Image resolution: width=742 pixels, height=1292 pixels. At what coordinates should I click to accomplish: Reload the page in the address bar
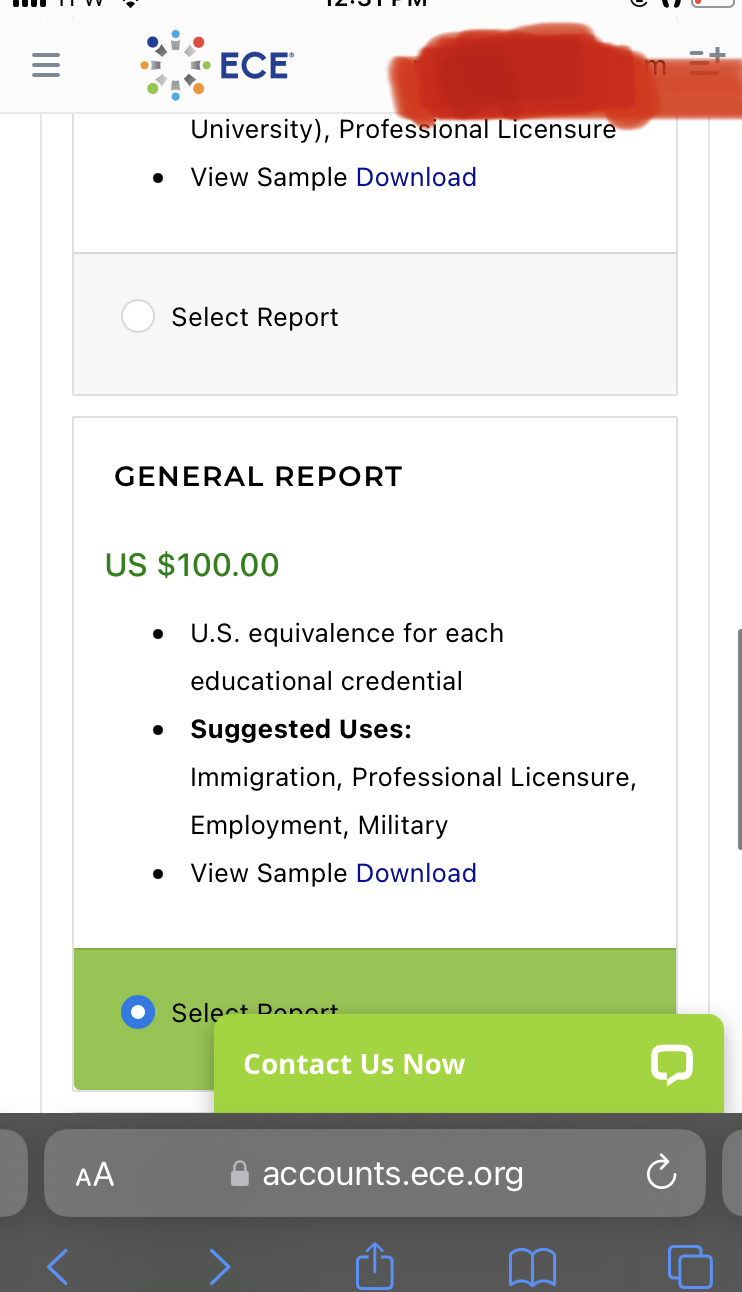click(x=661, y=1173)
